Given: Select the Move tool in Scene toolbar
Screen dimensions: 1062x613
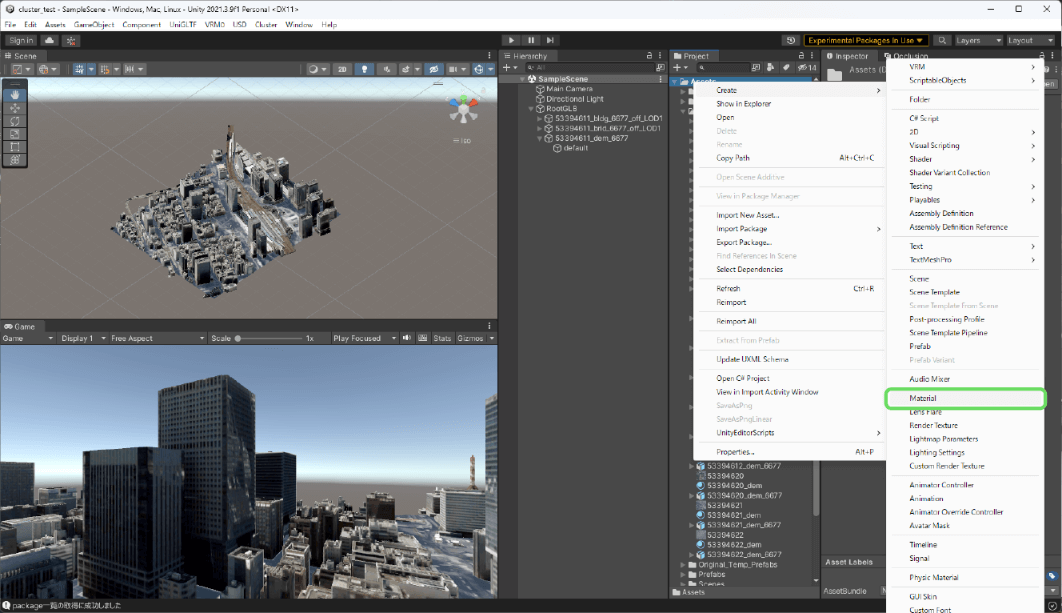Looking at the screenshot, I should pos(15,108).
